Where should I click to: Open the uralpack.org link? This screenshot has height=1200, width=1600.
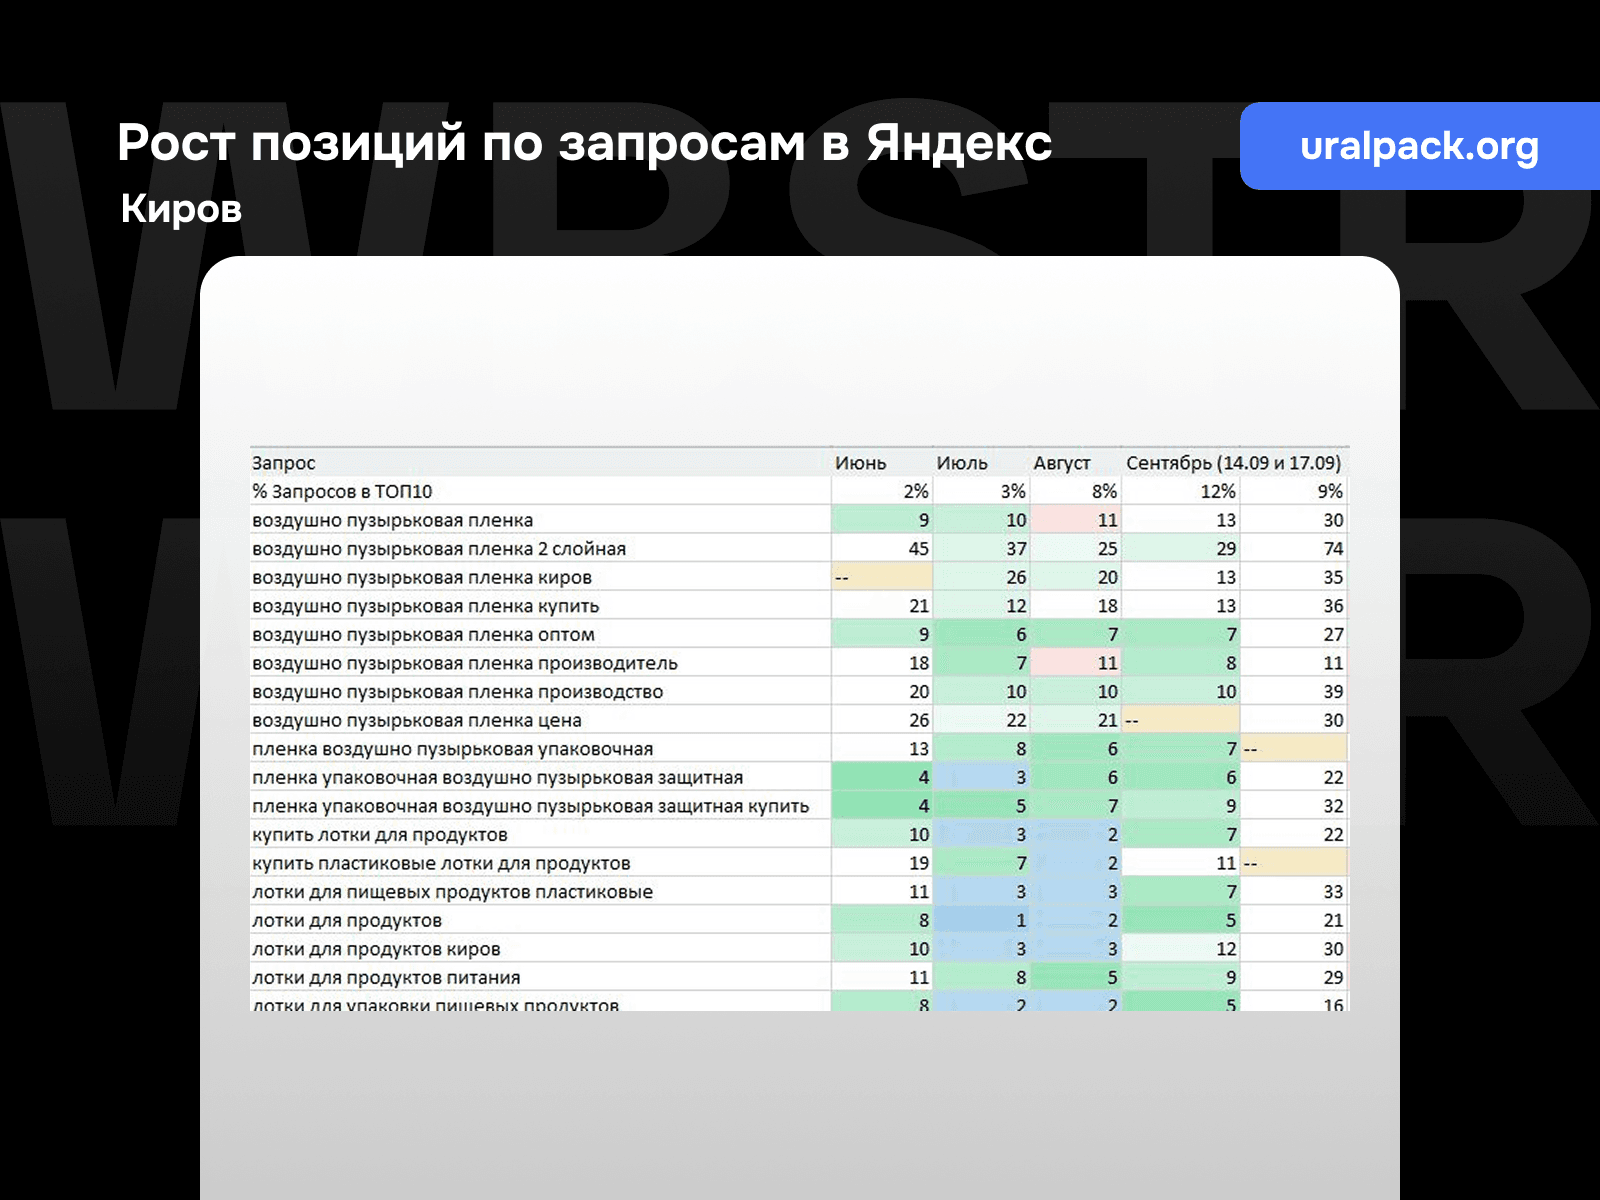(x=1419, y=146)
